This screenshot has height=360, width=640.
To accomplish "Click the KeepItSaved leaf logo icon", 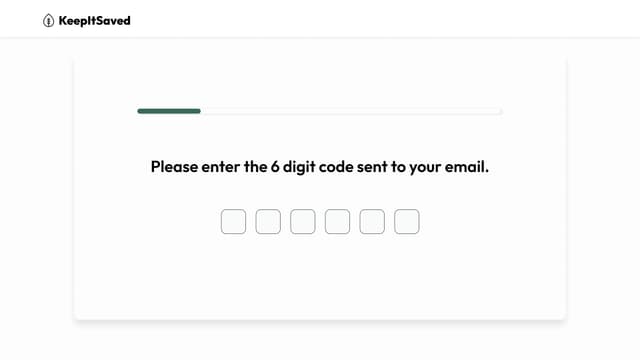I will point(48,20).
